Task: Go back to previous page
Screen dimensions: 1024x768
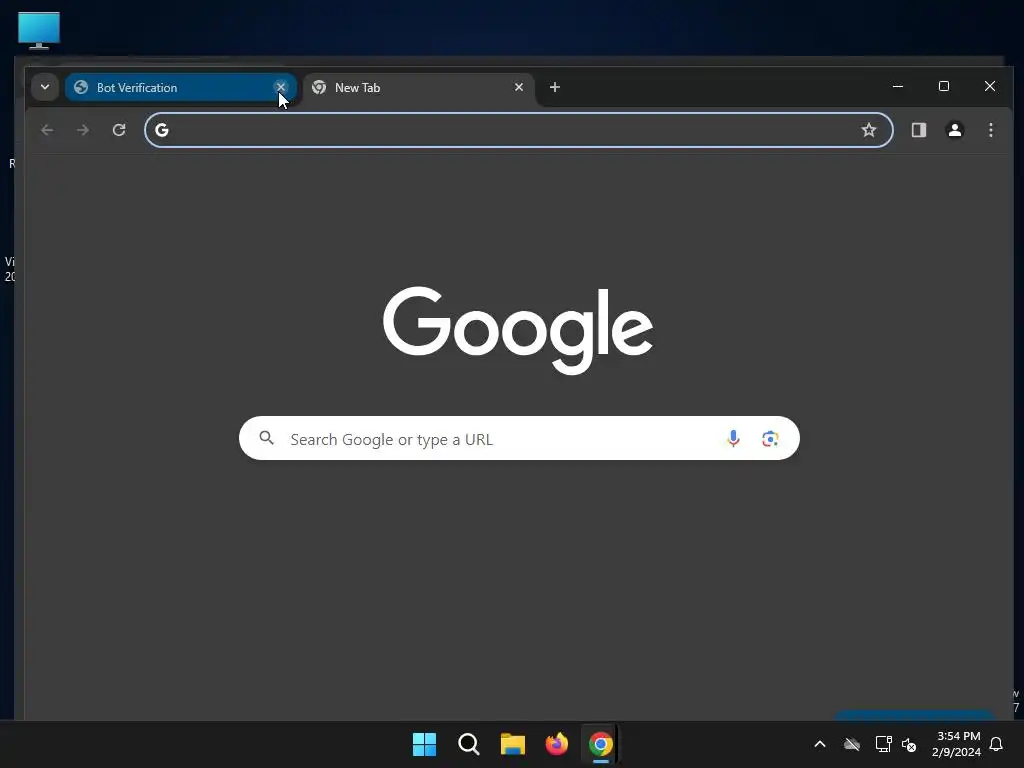Action: pos(47,130)
